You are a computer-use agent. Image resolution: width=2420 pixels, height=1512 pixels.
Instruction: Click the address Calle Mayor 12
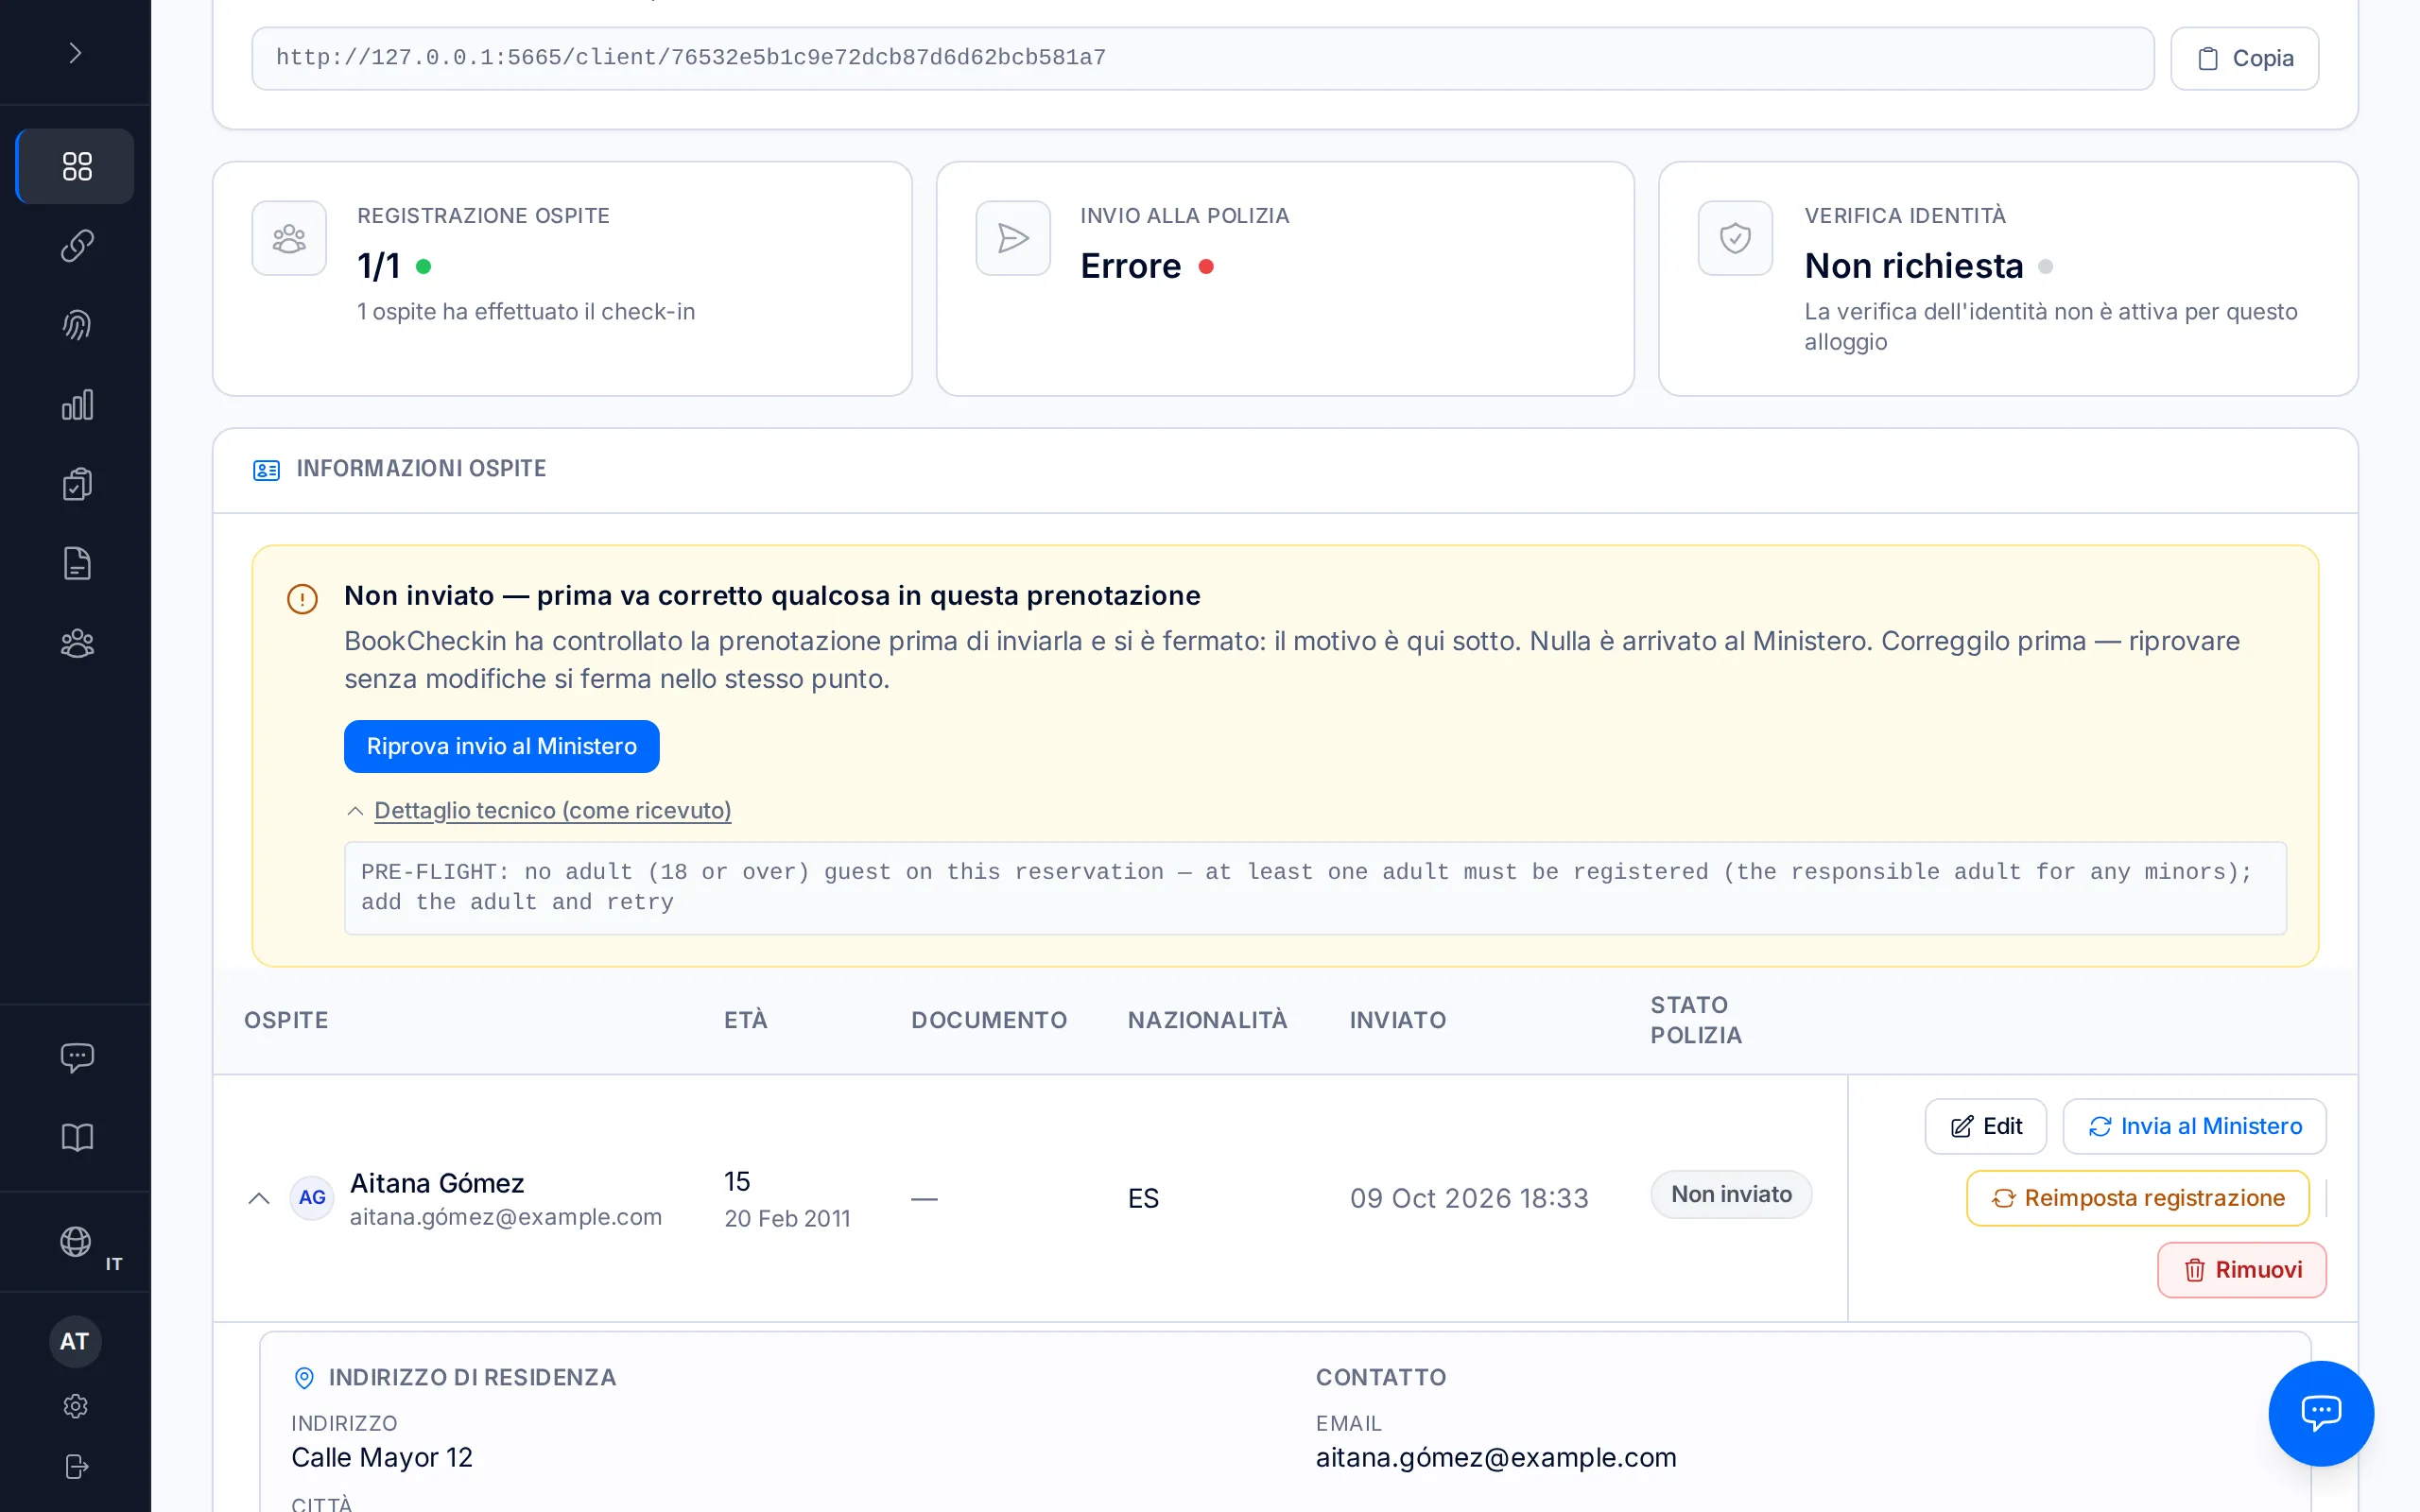point(382,1458)
